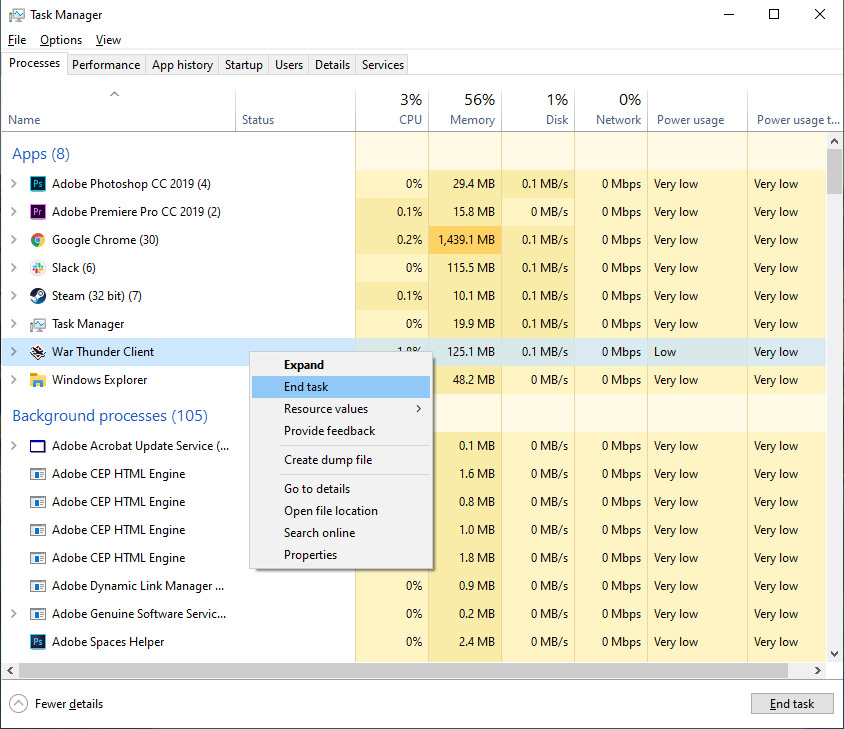
Task: Choose Open file location
Action: (341, 511)
